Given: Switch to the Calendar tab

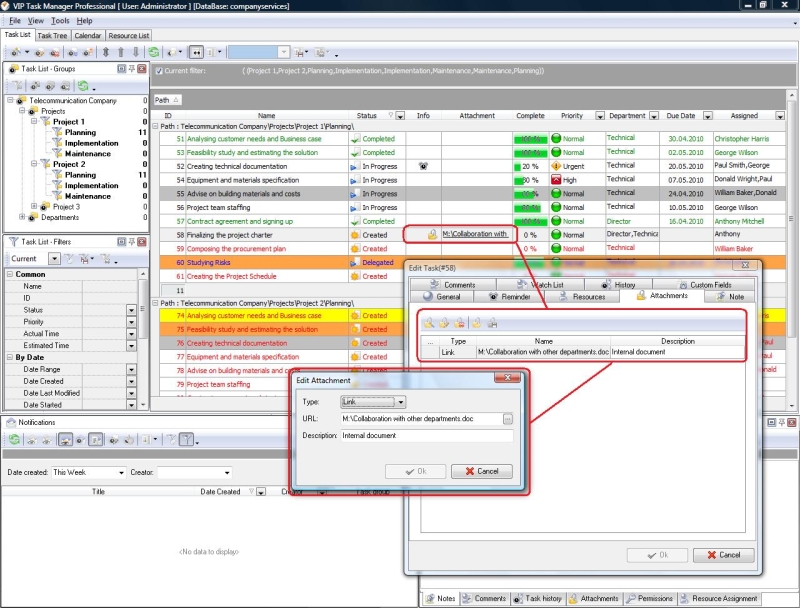Looking at the screenshot, I should pyautogui.click(x=87, y=36).
